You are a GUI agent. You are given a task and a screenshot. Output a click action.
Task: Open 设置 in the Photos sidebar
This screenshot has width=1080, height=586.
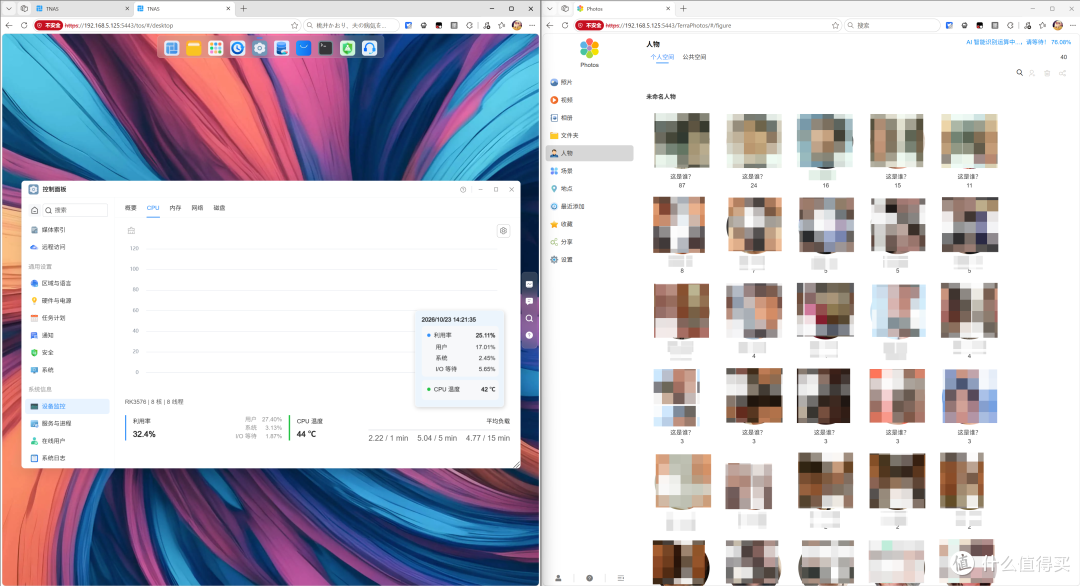click(590, 260)
